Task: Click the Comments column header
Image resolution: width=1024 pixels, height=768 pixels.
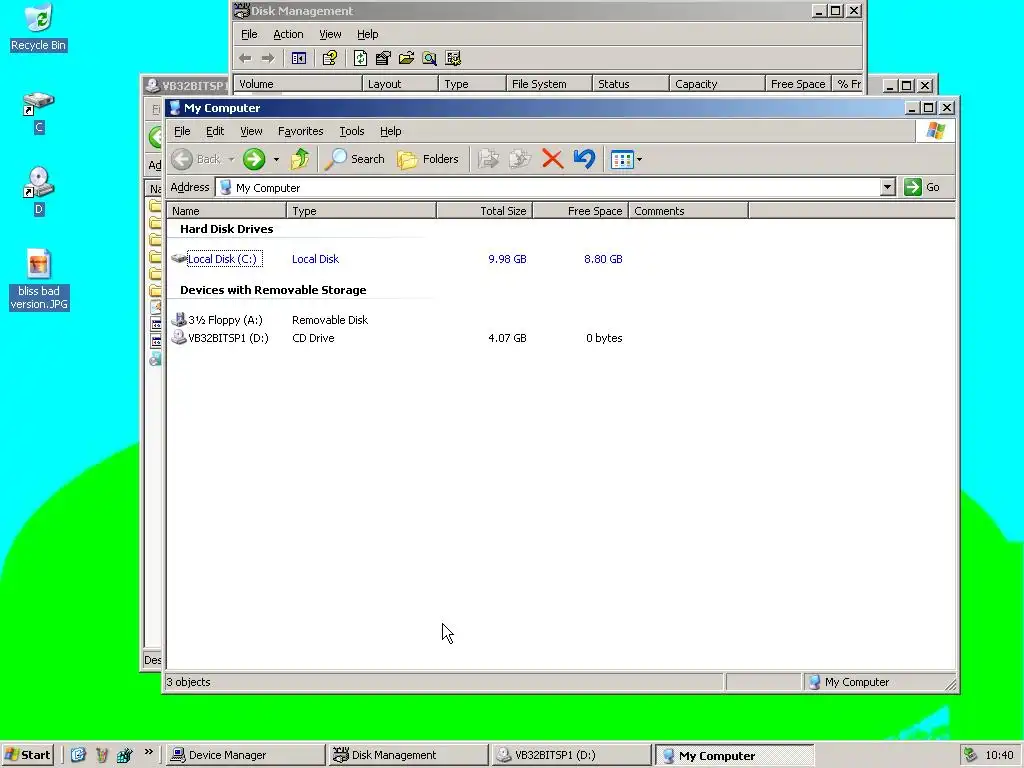Action: pos(688,211)
